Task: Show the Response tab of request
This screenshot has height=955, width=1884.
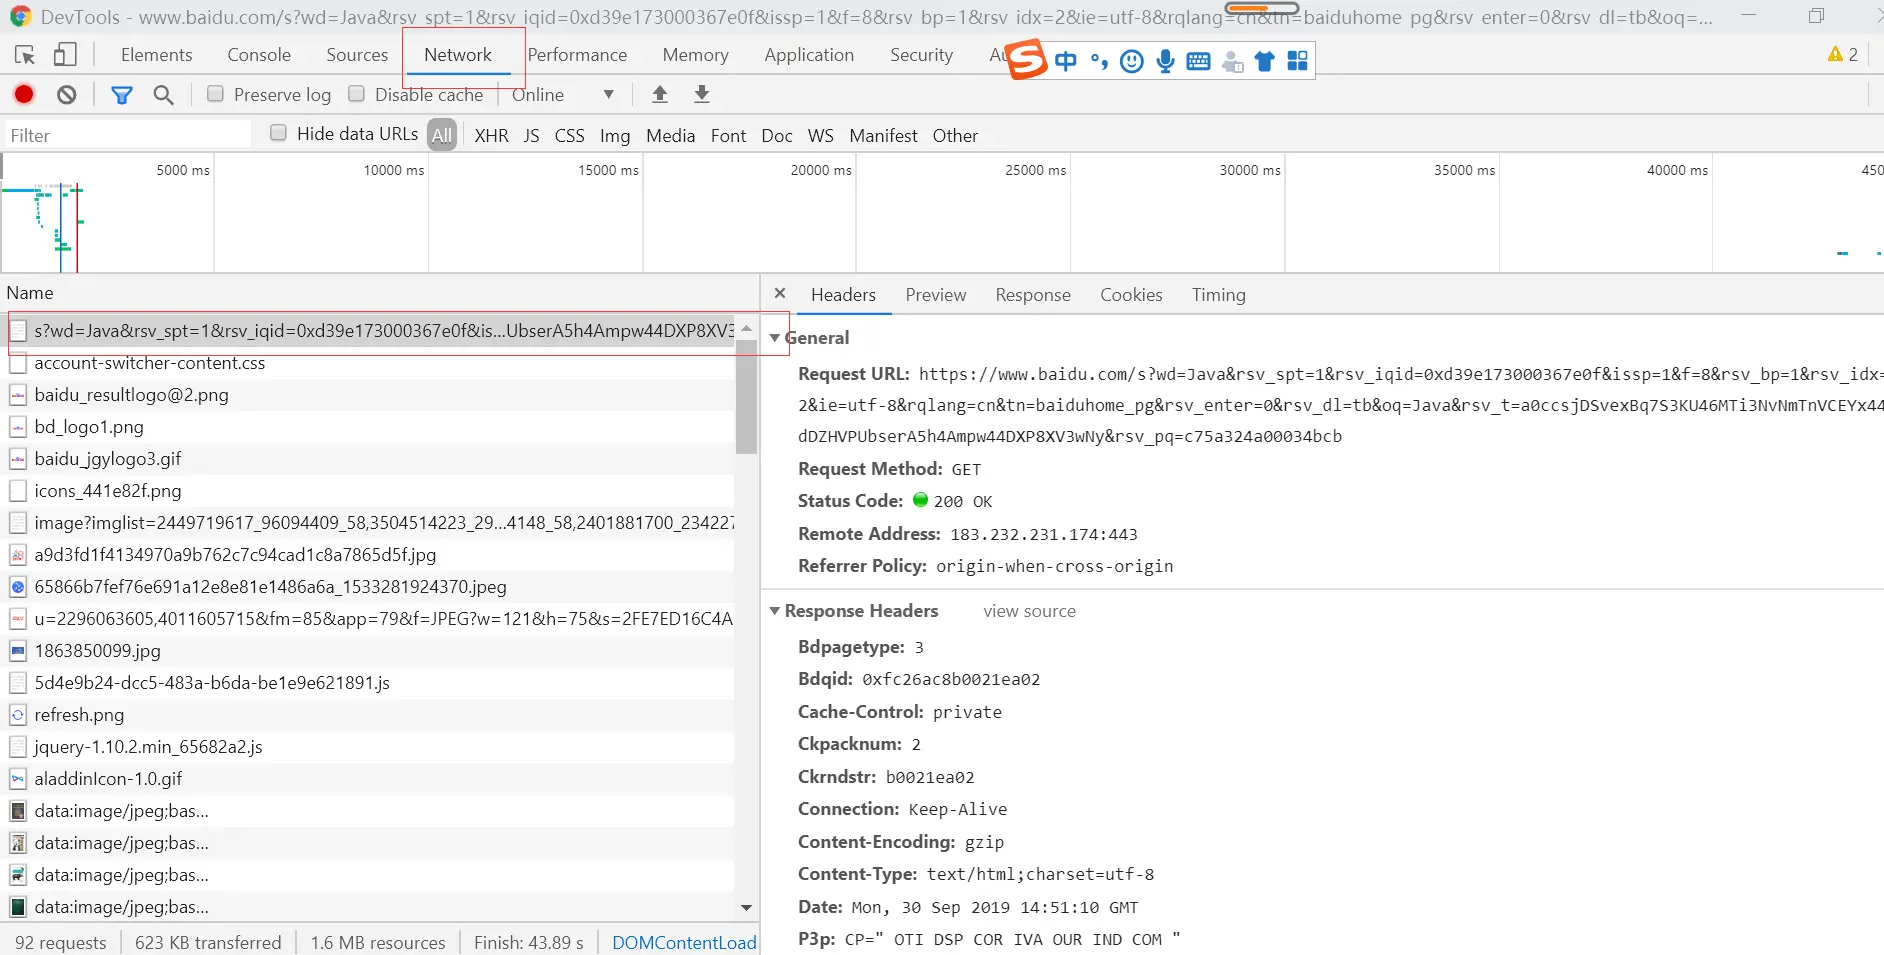Action: (1033, 295)
